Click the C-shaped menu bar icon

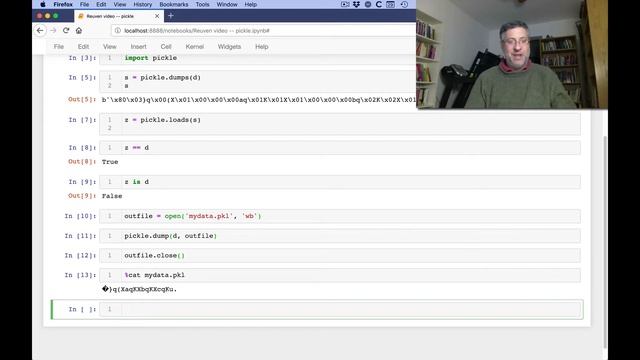point(378,4)
